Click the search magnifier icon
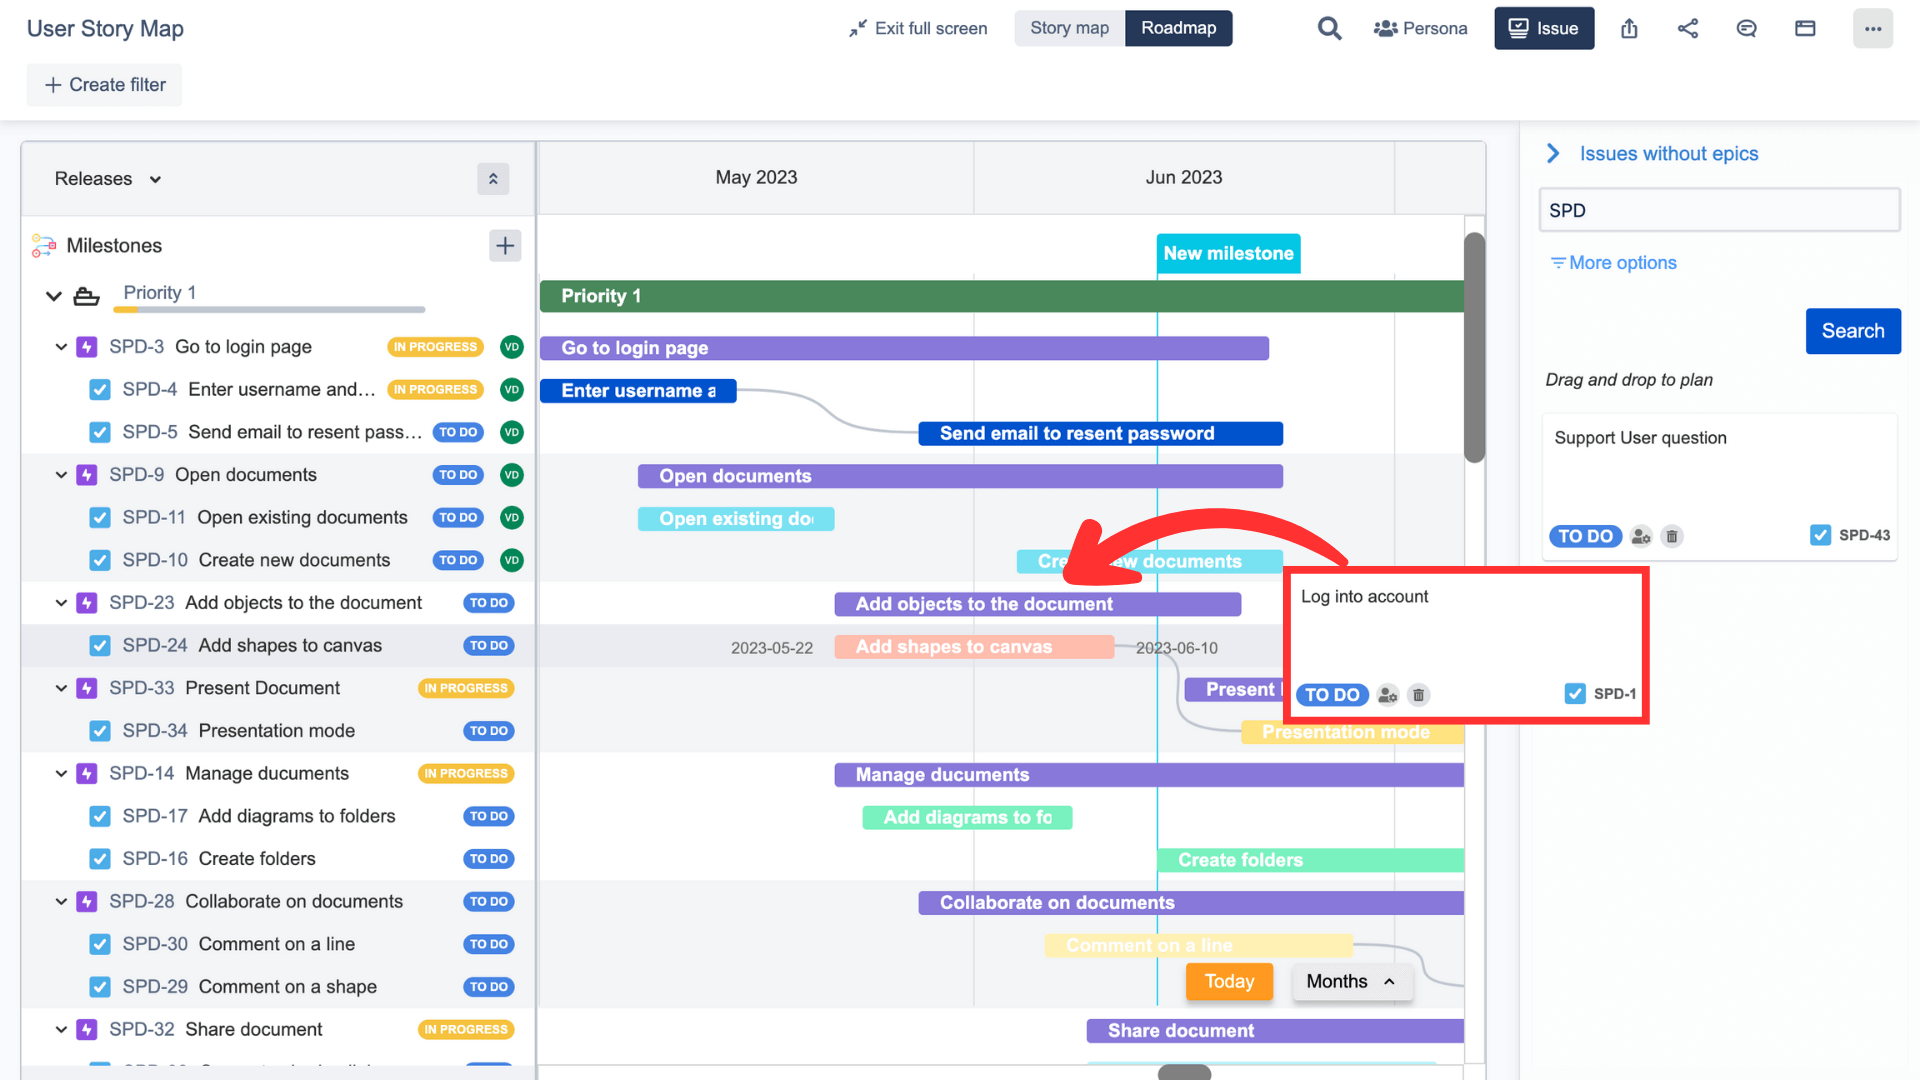Screen dimensions: 1920x1080 coord(1329,28)
